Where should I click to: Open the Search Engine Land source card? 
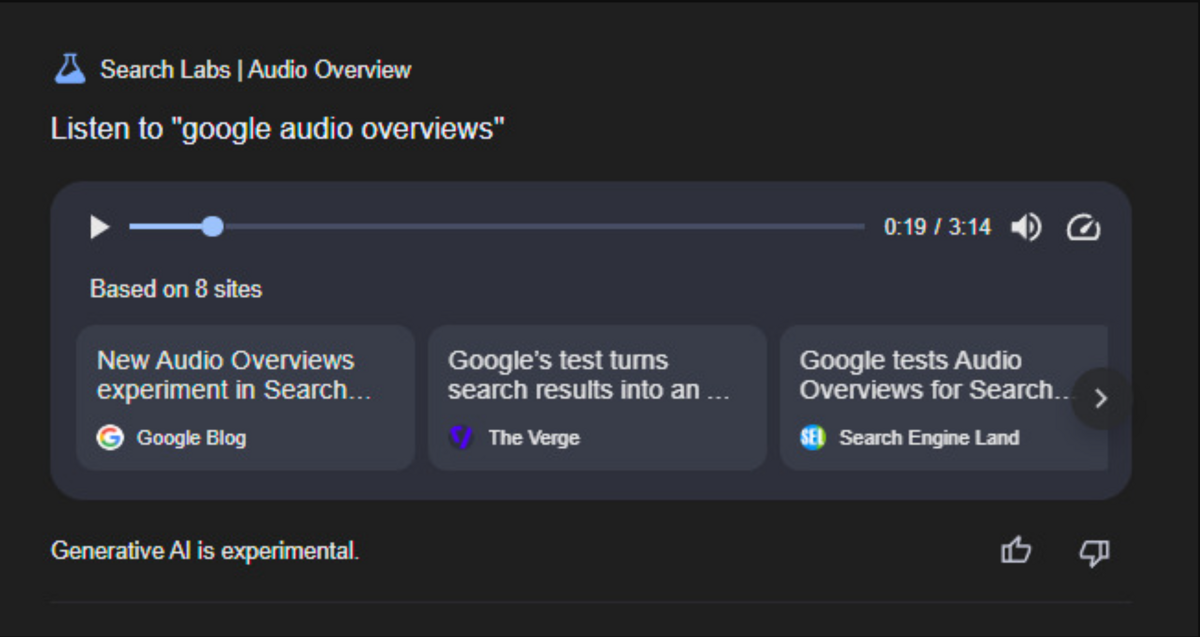click(944, 397)
